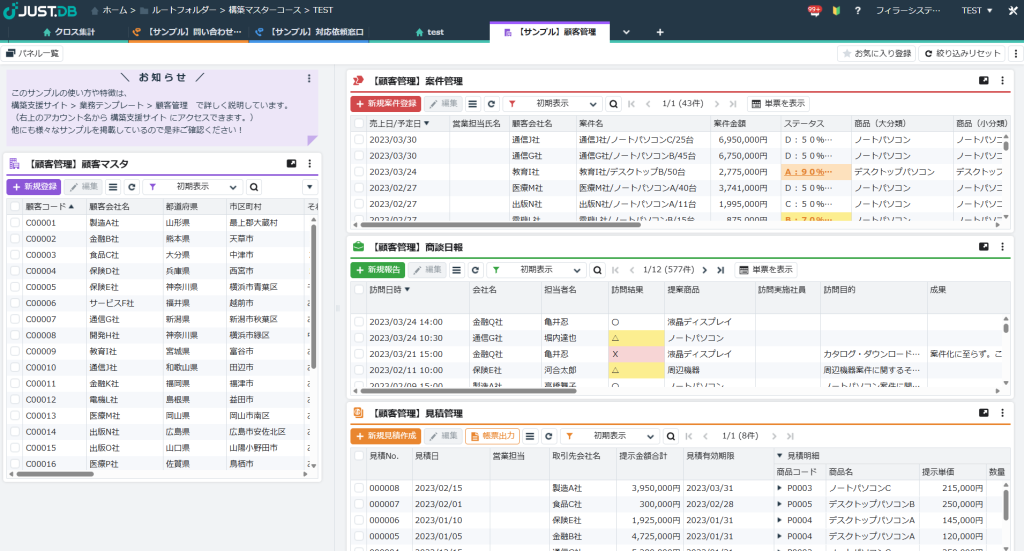
Task: Expand 顧客マスタ toolbar overflow arrow
Action: (x=310, y=187)
